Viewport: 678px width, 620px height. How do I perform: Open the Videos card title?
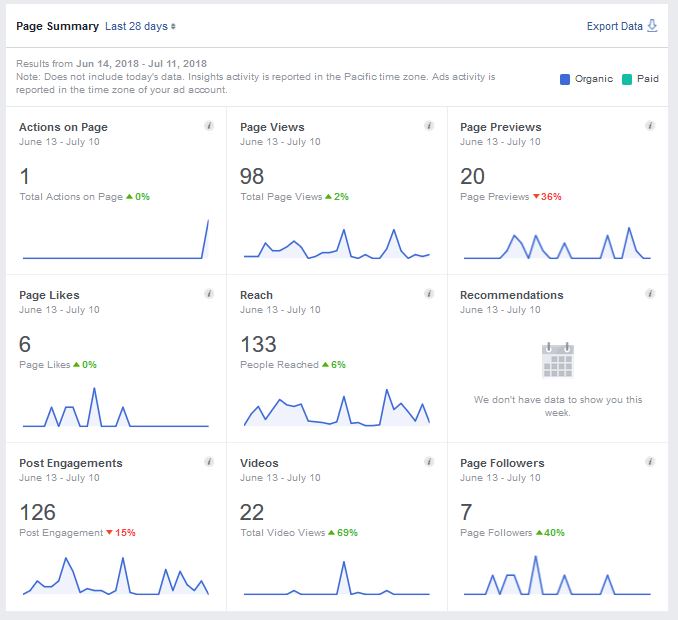259,463
